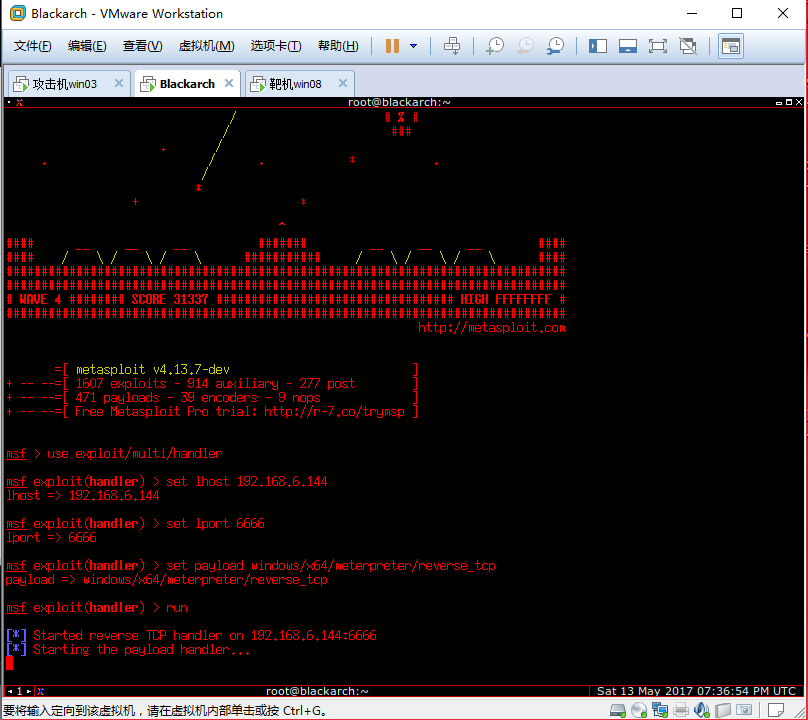Open the 选项卡(T) menu
808x720 pixels.
click(276, 46)
